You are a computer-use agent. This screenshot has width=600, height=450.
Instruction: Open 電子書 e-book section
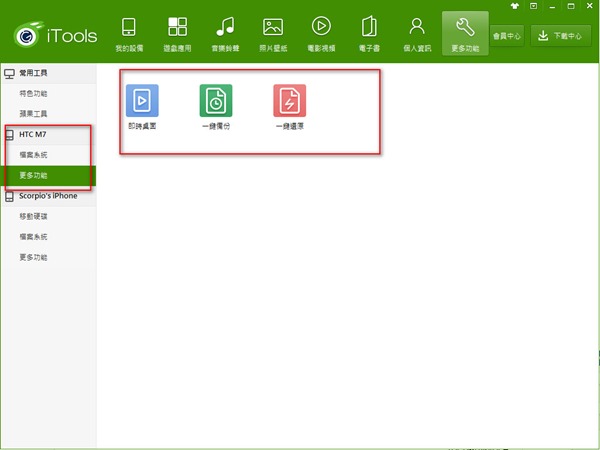[x=369, y=34]
